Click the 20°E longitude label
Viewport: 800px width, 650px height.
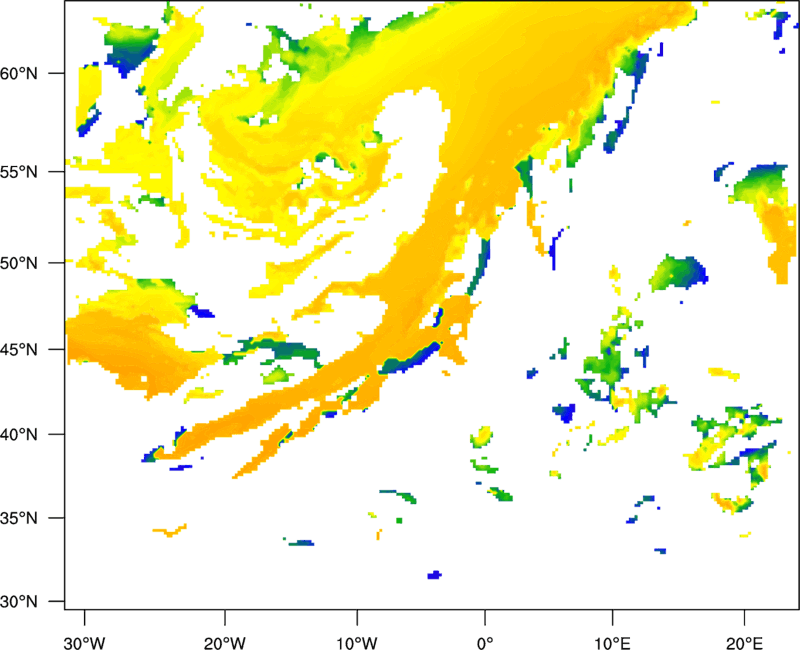(744, 643)
